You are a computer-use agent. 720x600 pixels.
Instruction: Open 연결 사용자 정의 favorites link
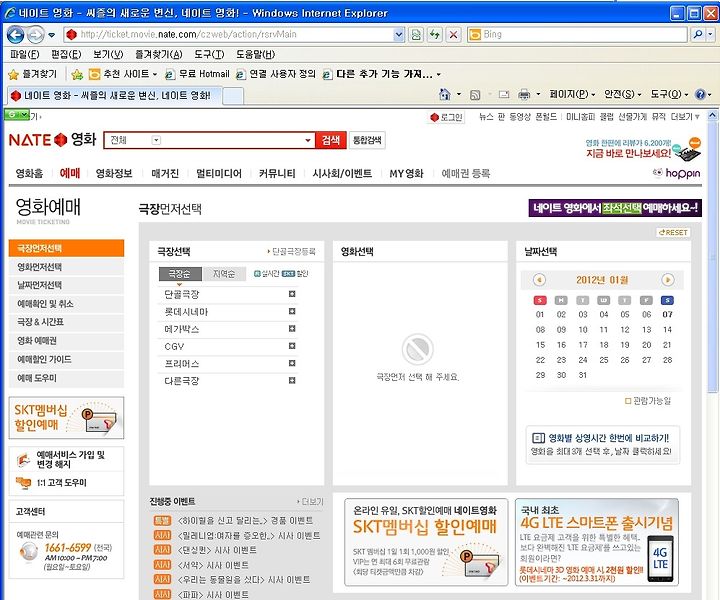click(276, 74)
